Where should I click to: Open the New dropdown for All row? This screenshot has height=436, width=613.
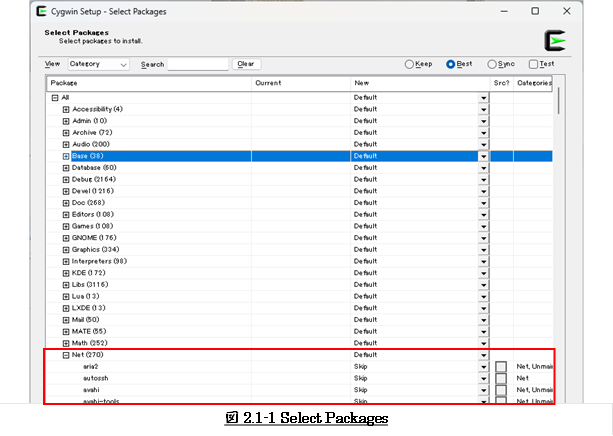click(484, 98)
